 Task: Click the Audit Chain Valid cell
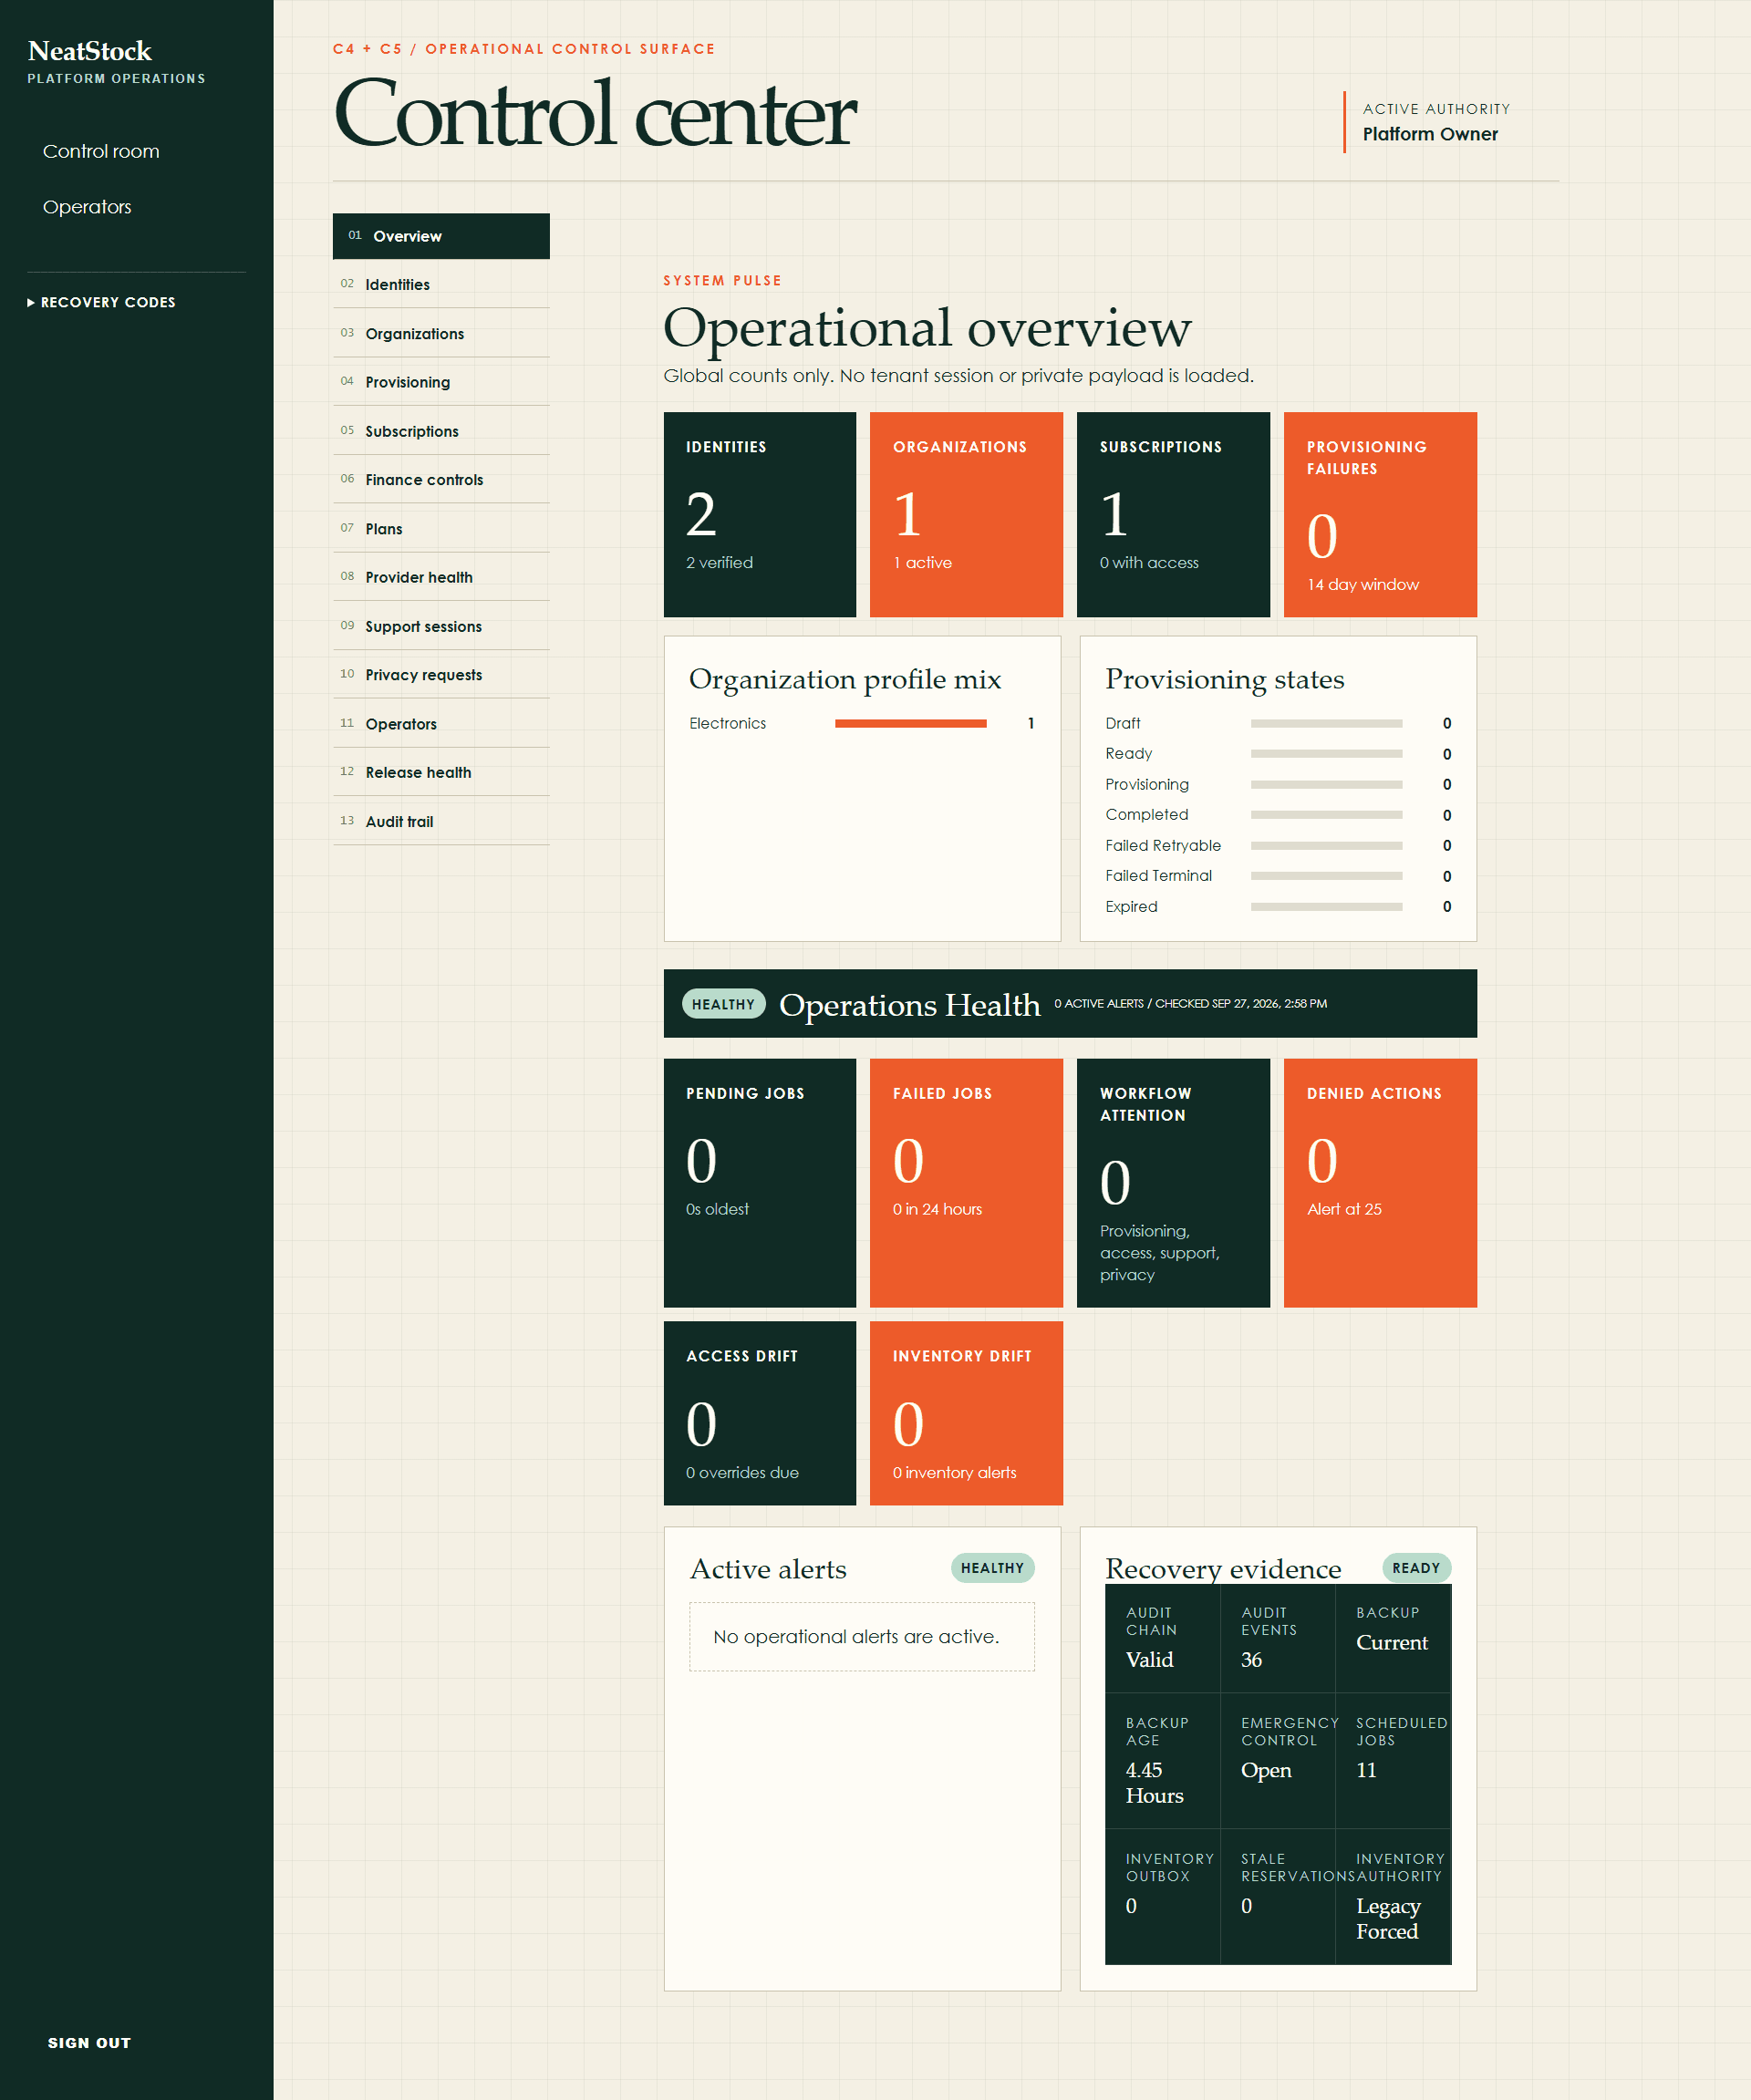(1163, 1638)
